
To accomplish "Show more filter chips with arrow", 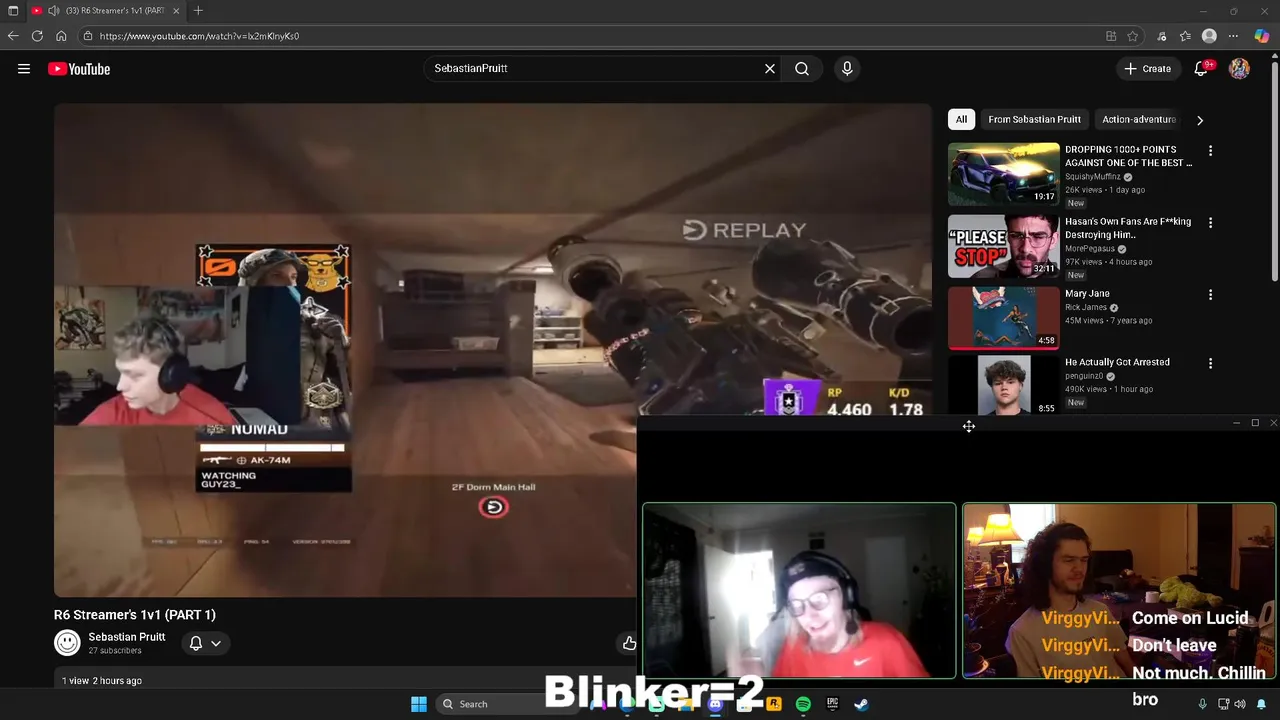I will coord(1199,120).
